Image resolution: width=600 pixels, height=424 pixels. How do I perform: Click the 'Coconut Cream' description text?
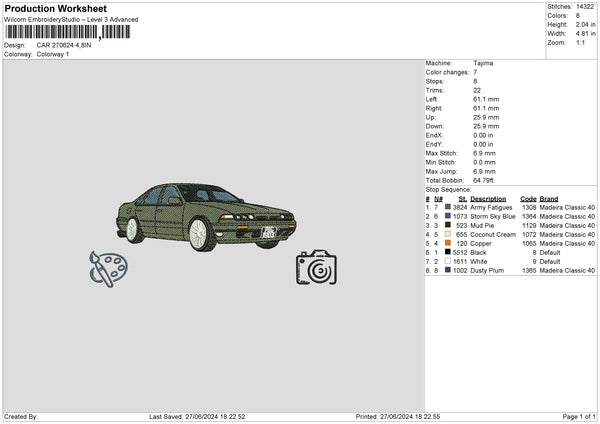(x=493, y=235)
